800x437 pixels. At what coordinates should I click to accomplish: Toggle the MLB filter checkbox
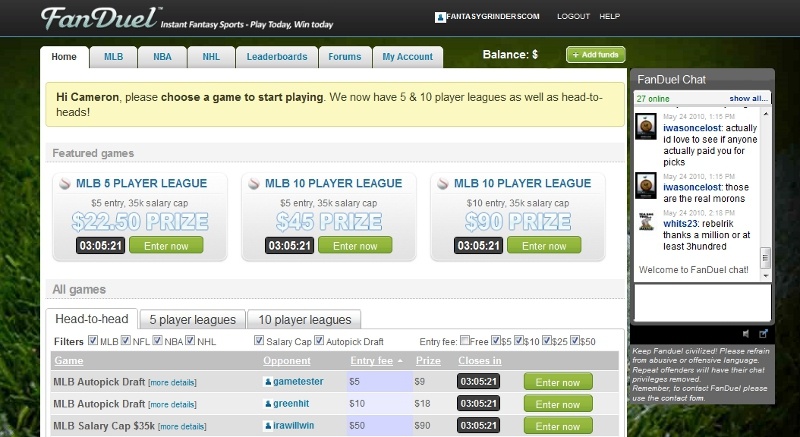coord(93,340)
